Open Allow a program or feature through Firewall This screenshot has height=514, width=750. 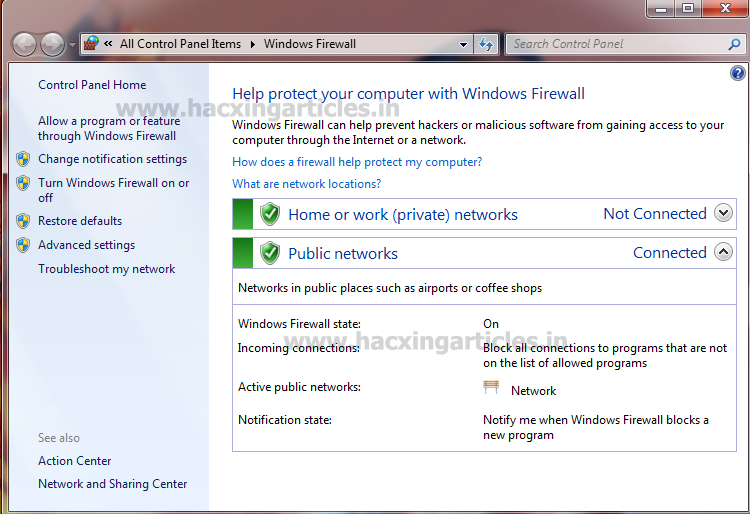point(109,128)
